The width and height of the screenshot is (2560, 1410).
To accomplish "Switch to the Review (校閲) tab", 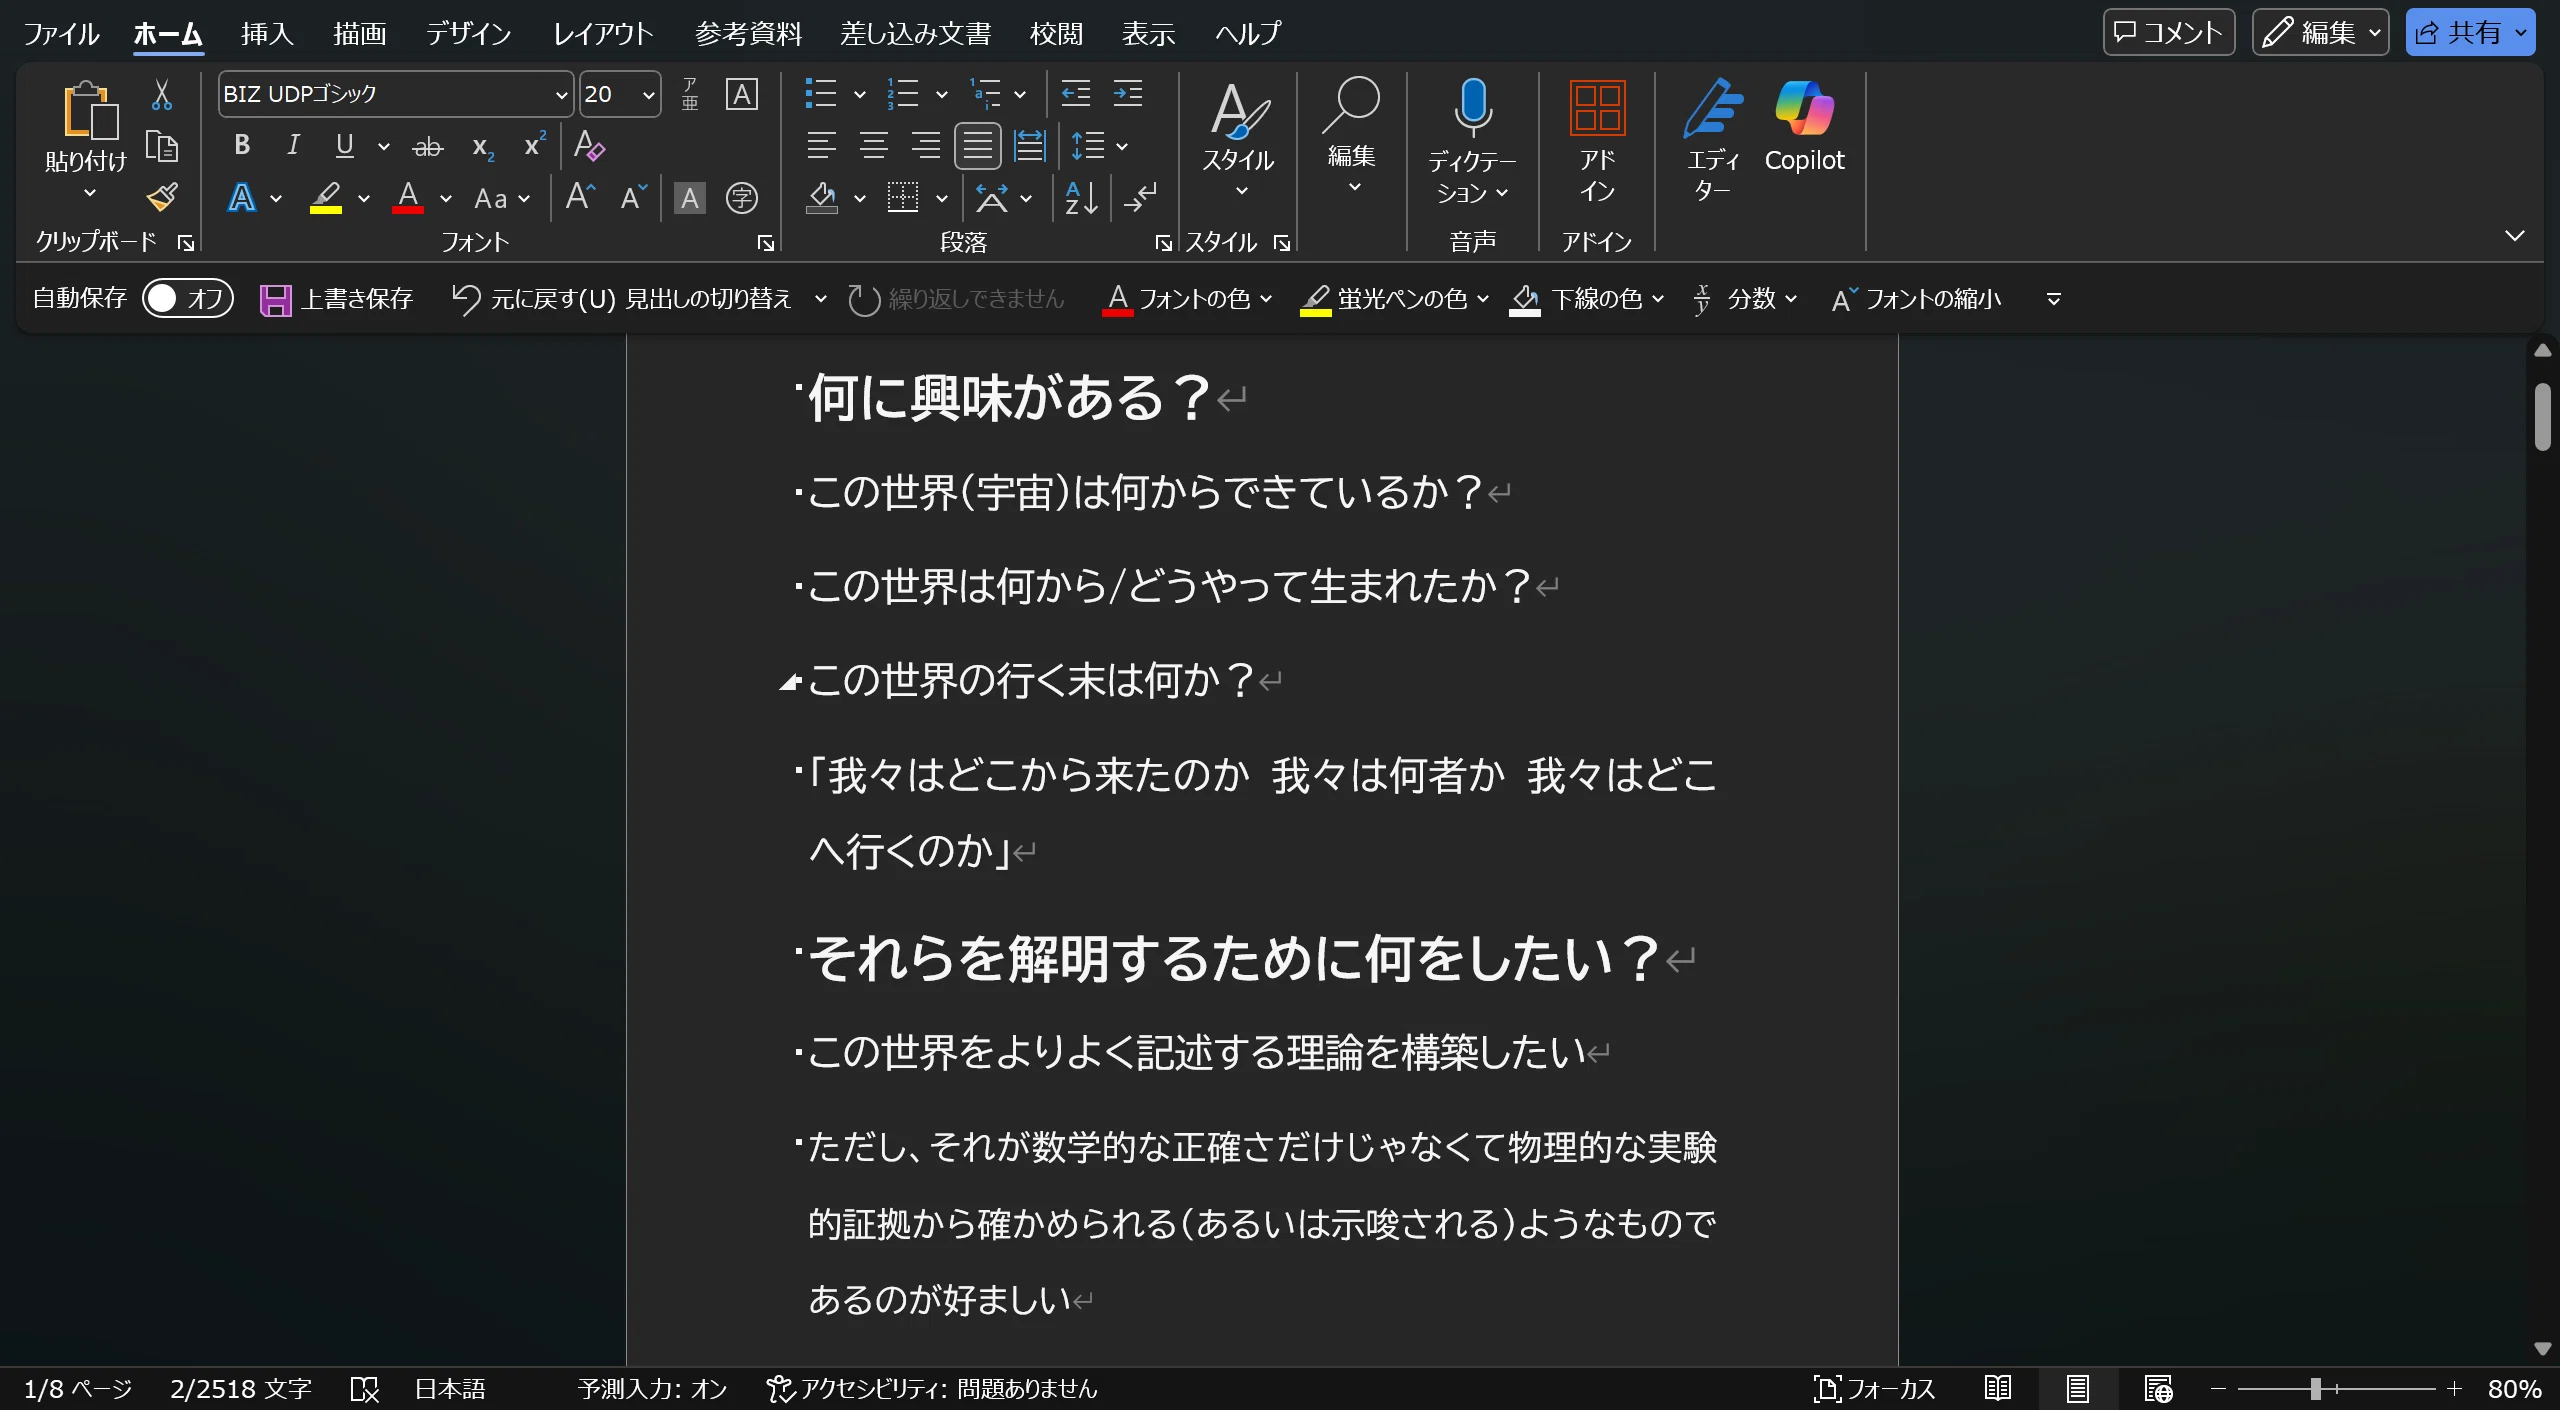I will tap(1056, 34).
